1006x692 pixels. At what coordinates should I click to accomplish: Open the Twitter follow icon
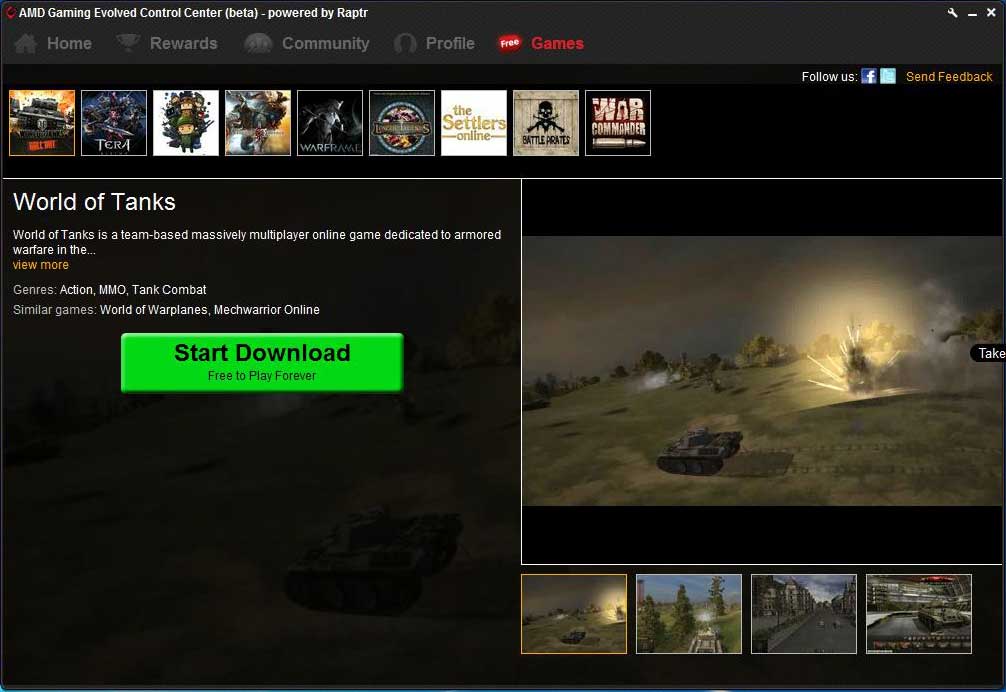(888, 76)
